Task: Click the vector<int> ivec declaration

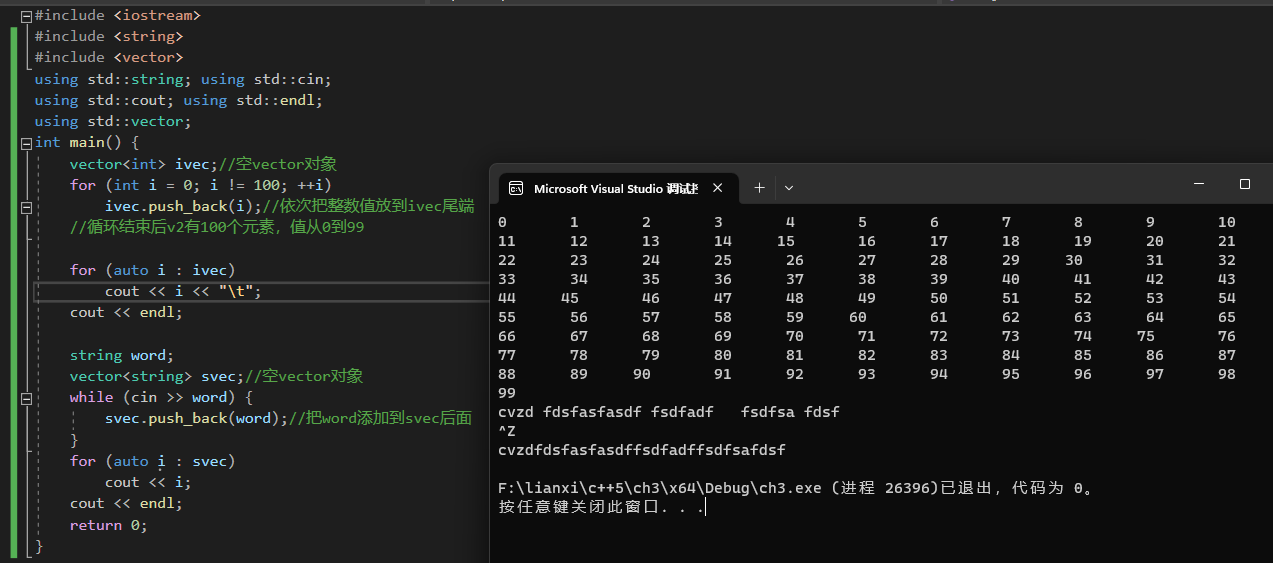Action: (140, 164)
